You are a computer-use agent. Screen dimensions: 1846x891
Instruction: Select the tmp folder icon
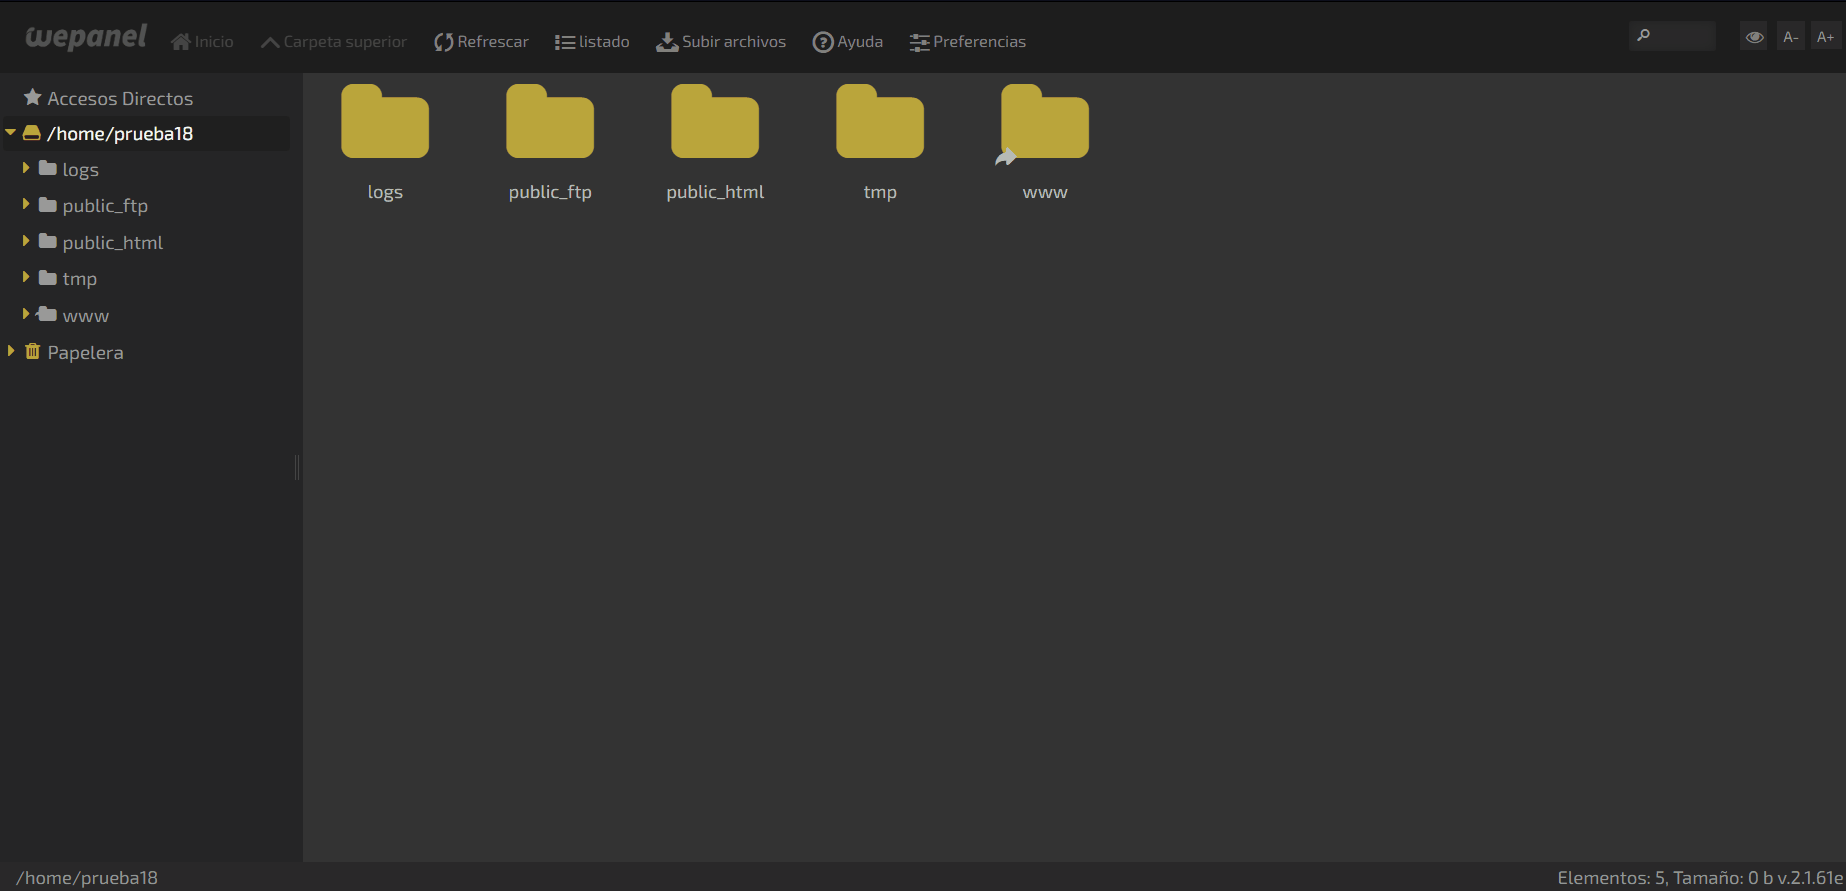[880, 123]
